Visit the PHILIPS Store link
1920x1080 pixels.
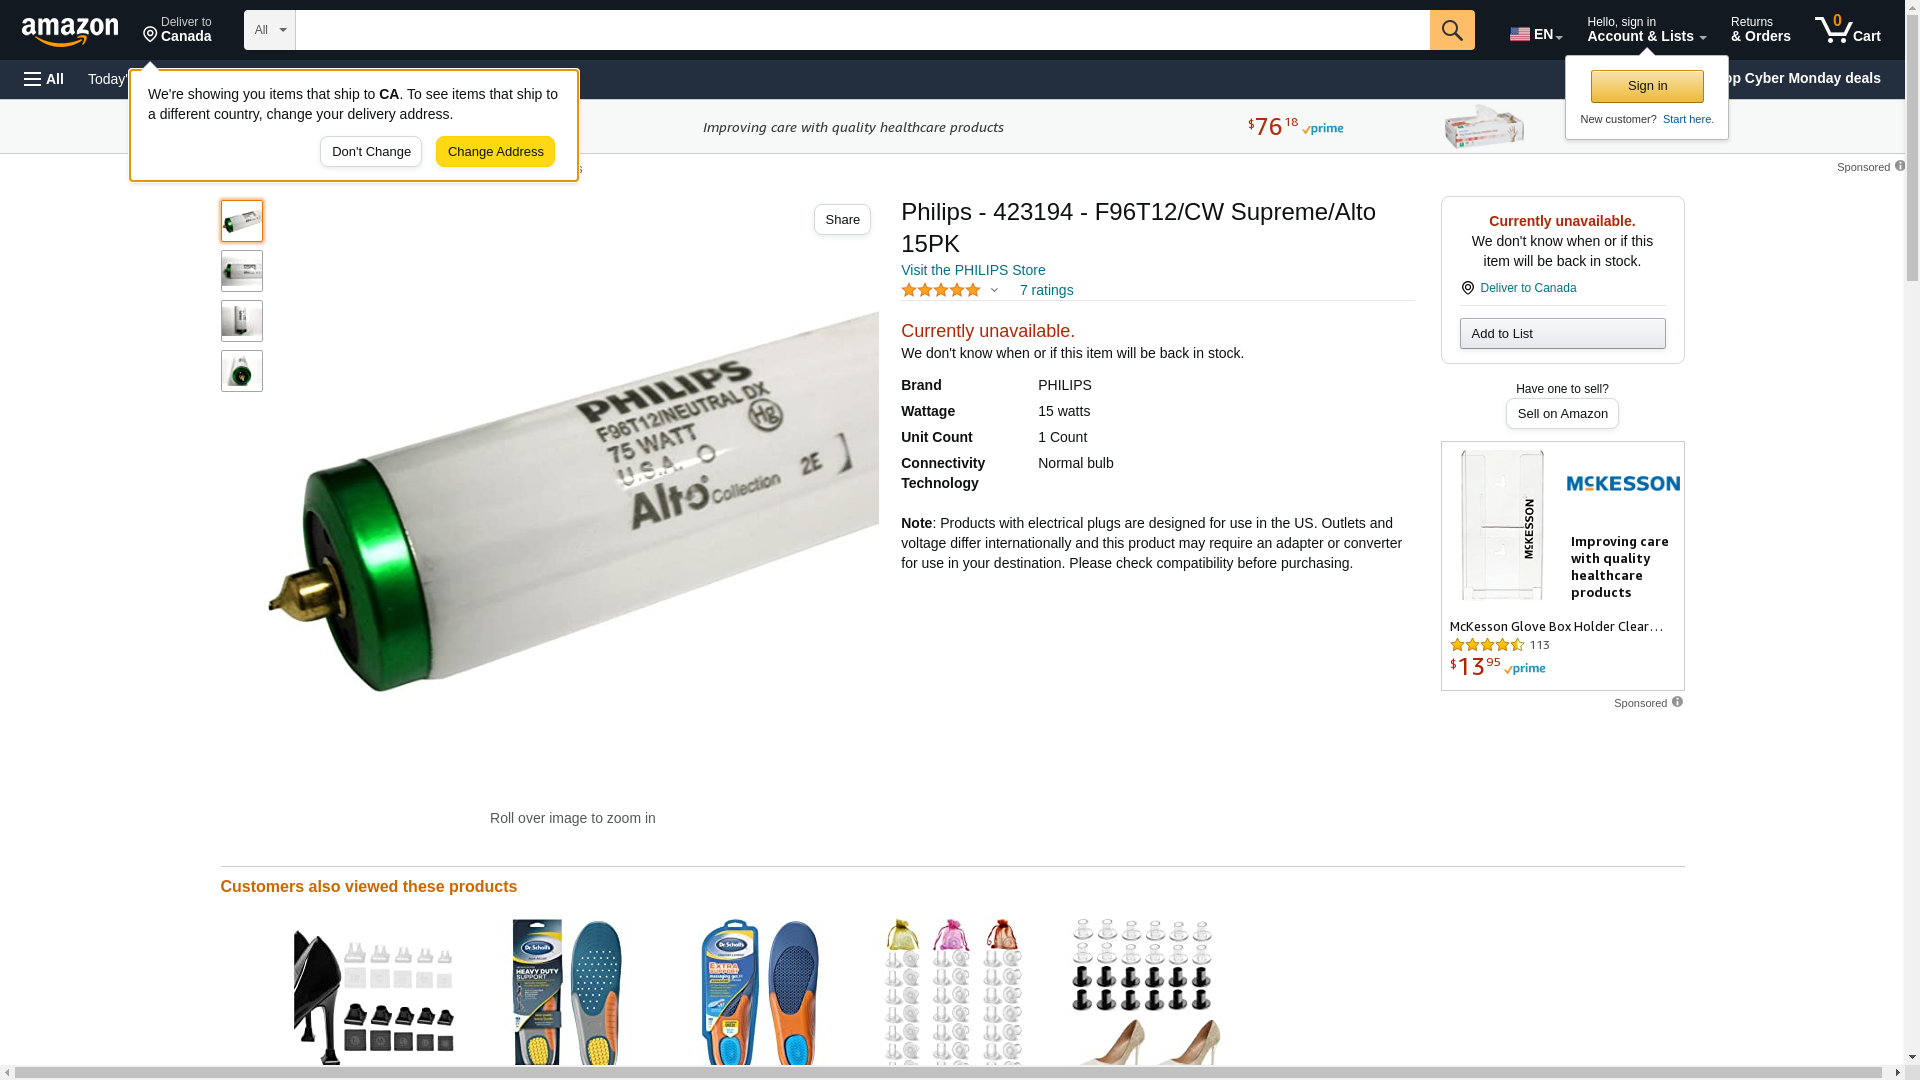point(973,270)
